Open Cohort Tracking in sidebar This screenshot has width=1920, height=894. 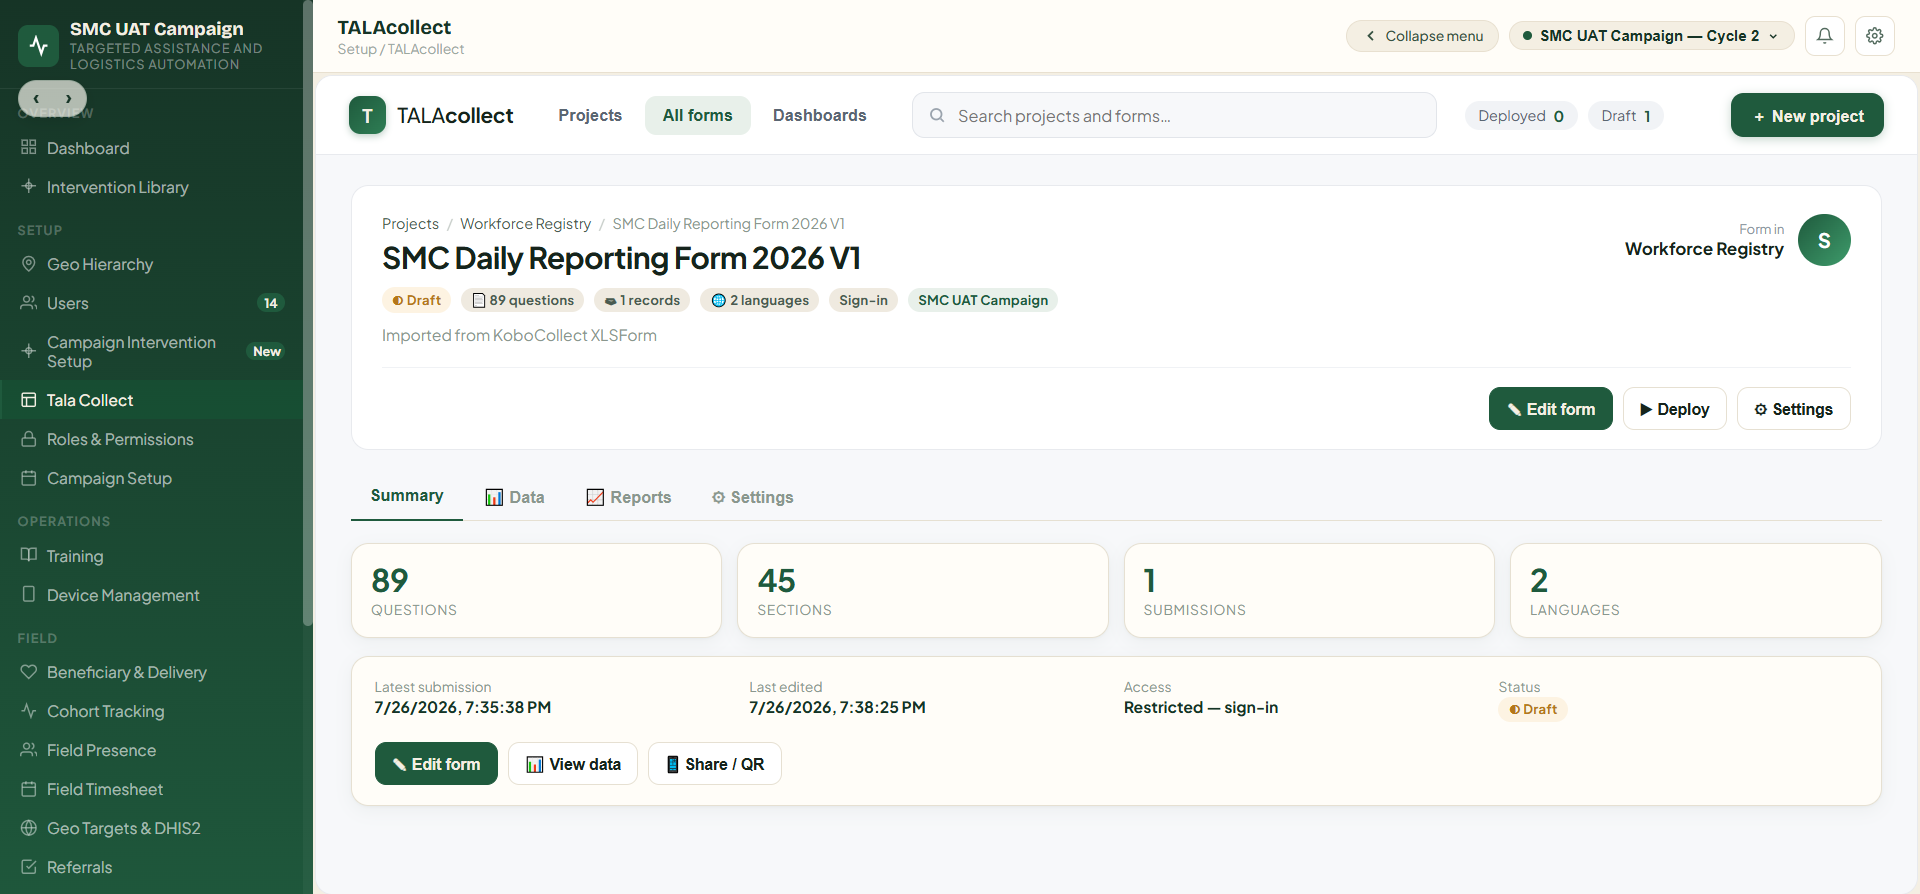pyautogui.click(x=151, y=711)
